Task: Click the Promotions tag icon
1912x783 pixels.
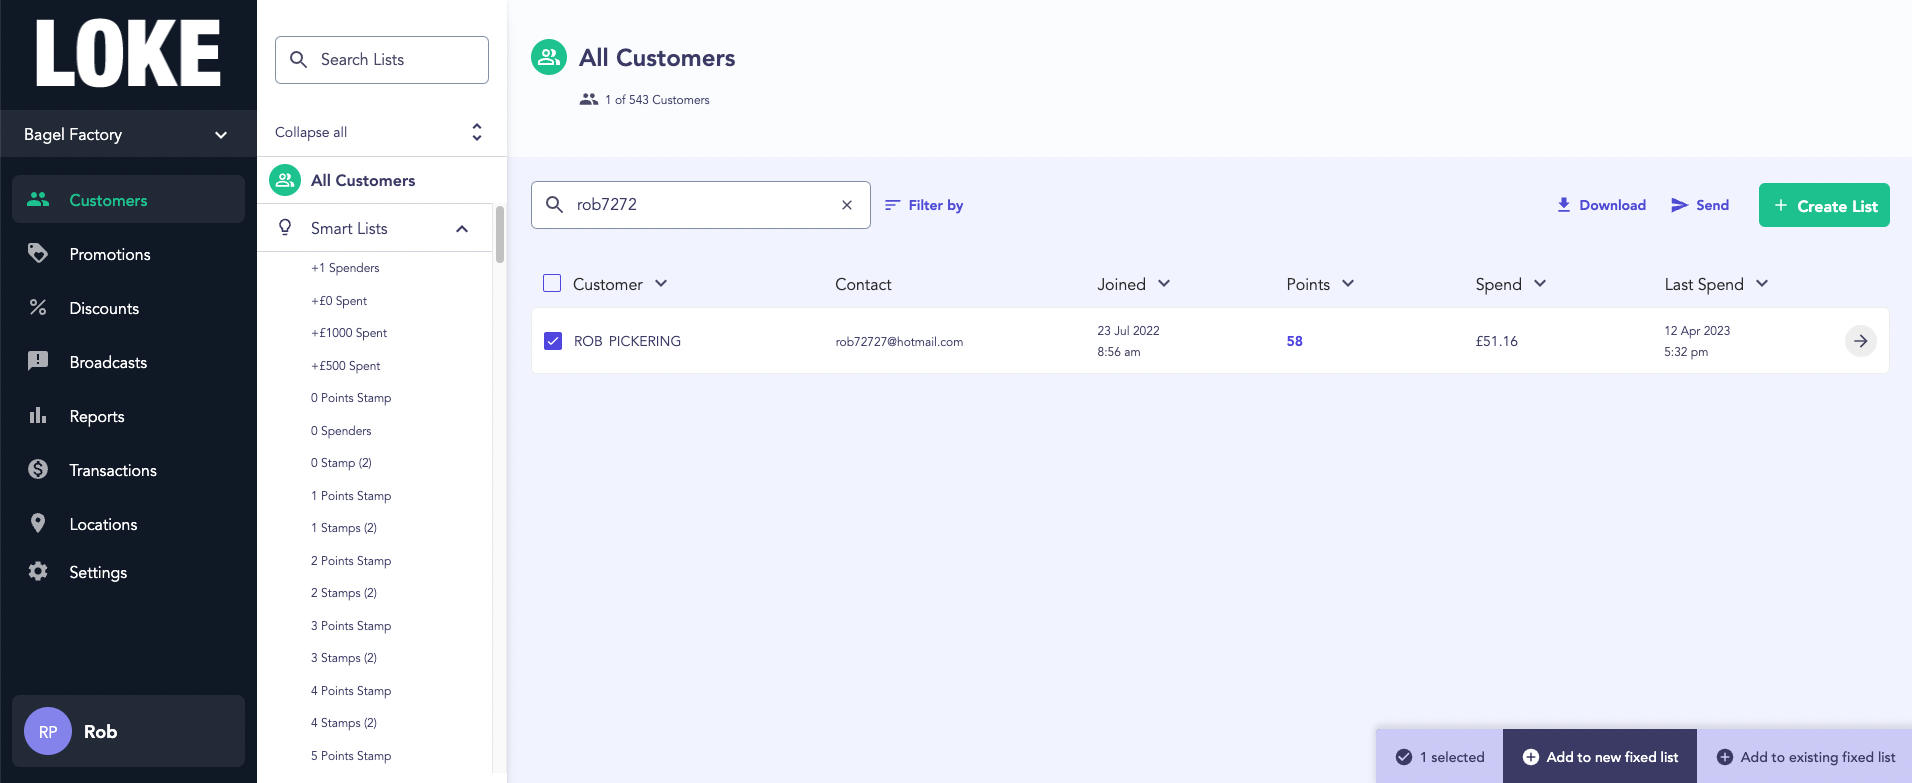Action: [38, 253]
